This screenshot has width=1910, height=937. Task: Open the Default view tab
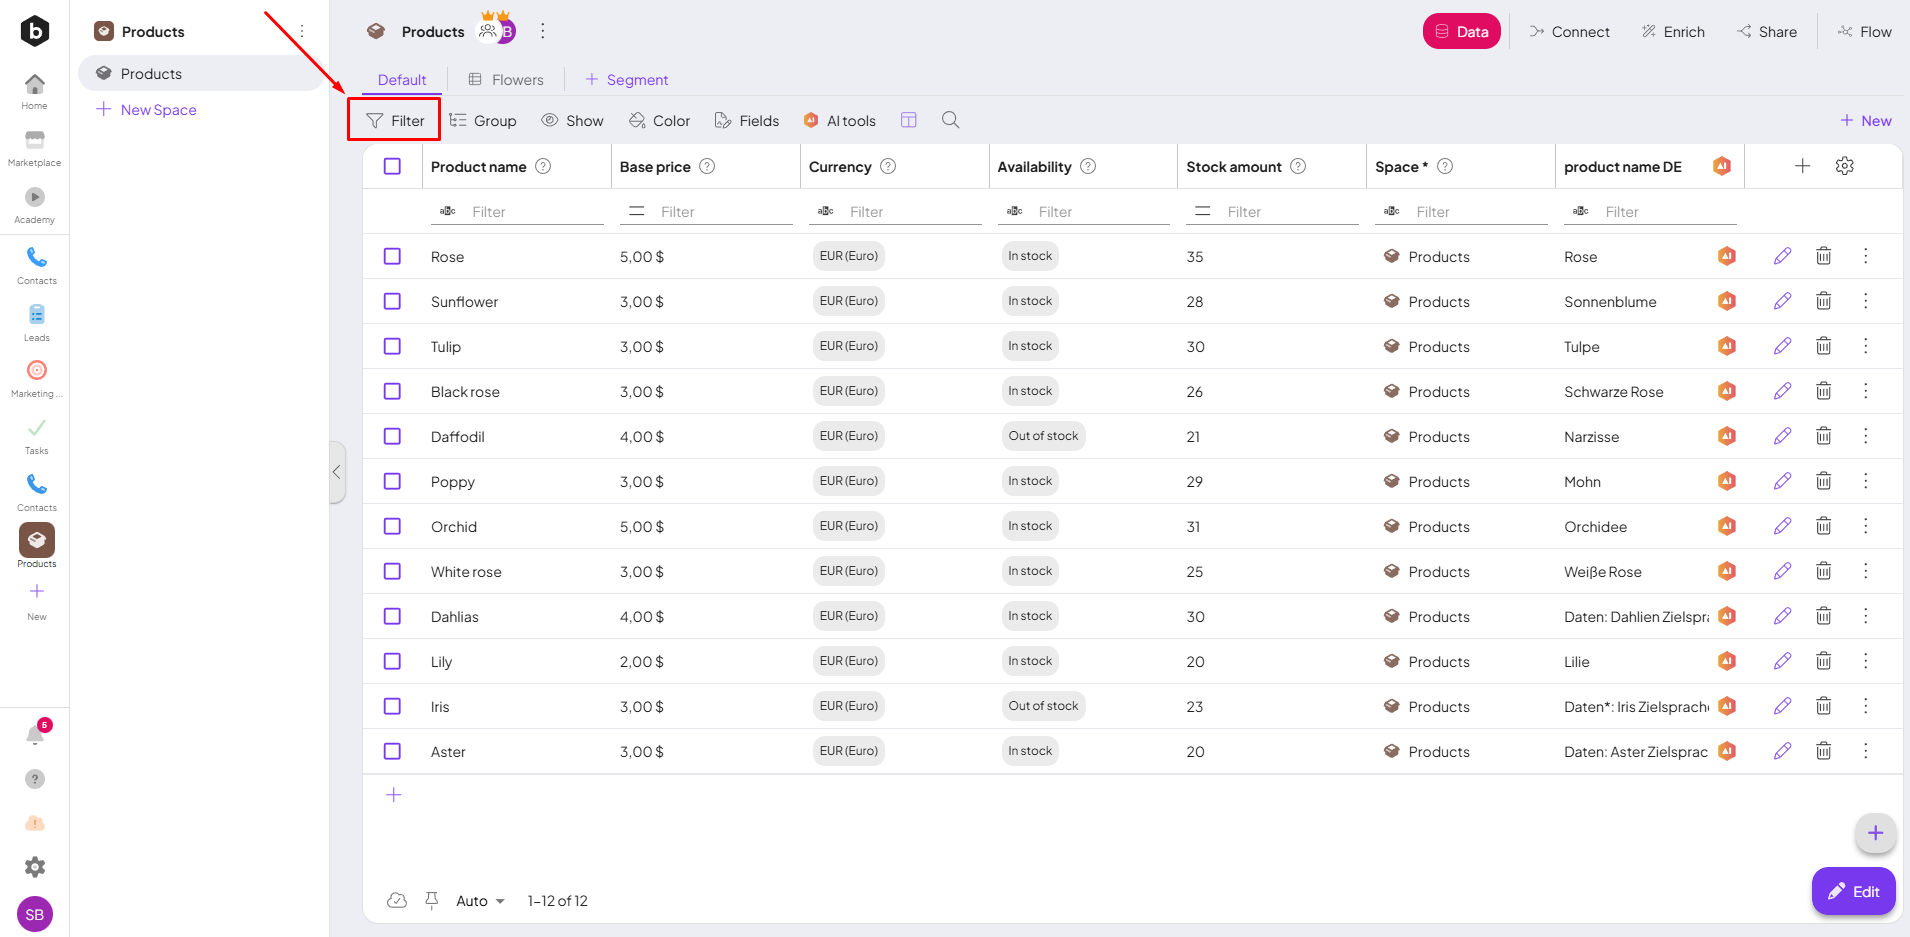402,80
